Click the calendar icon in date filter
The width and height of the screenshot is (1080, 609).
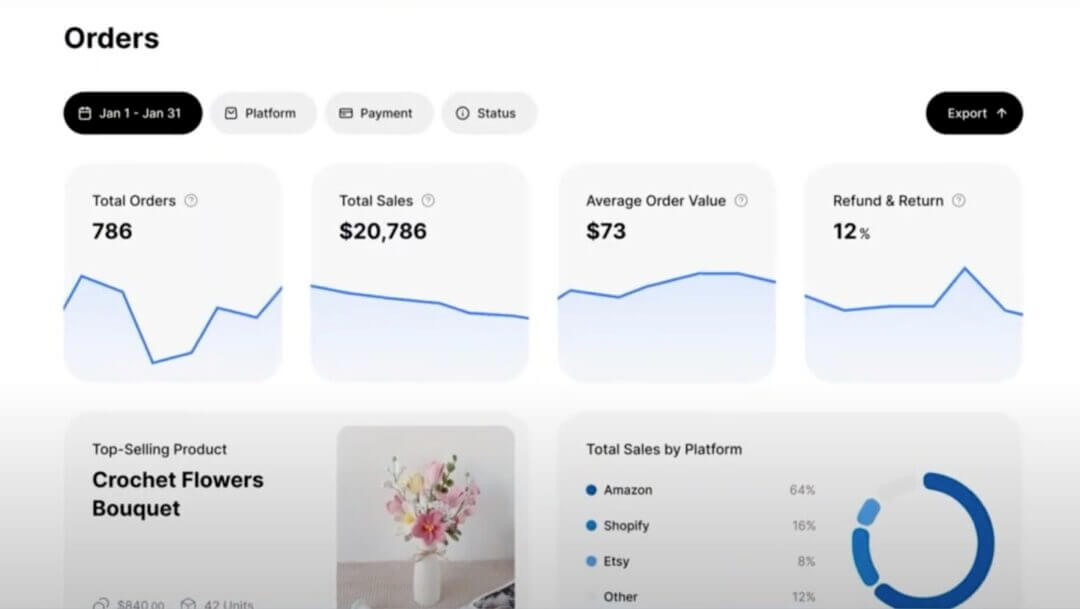click(x=85, y=113)
